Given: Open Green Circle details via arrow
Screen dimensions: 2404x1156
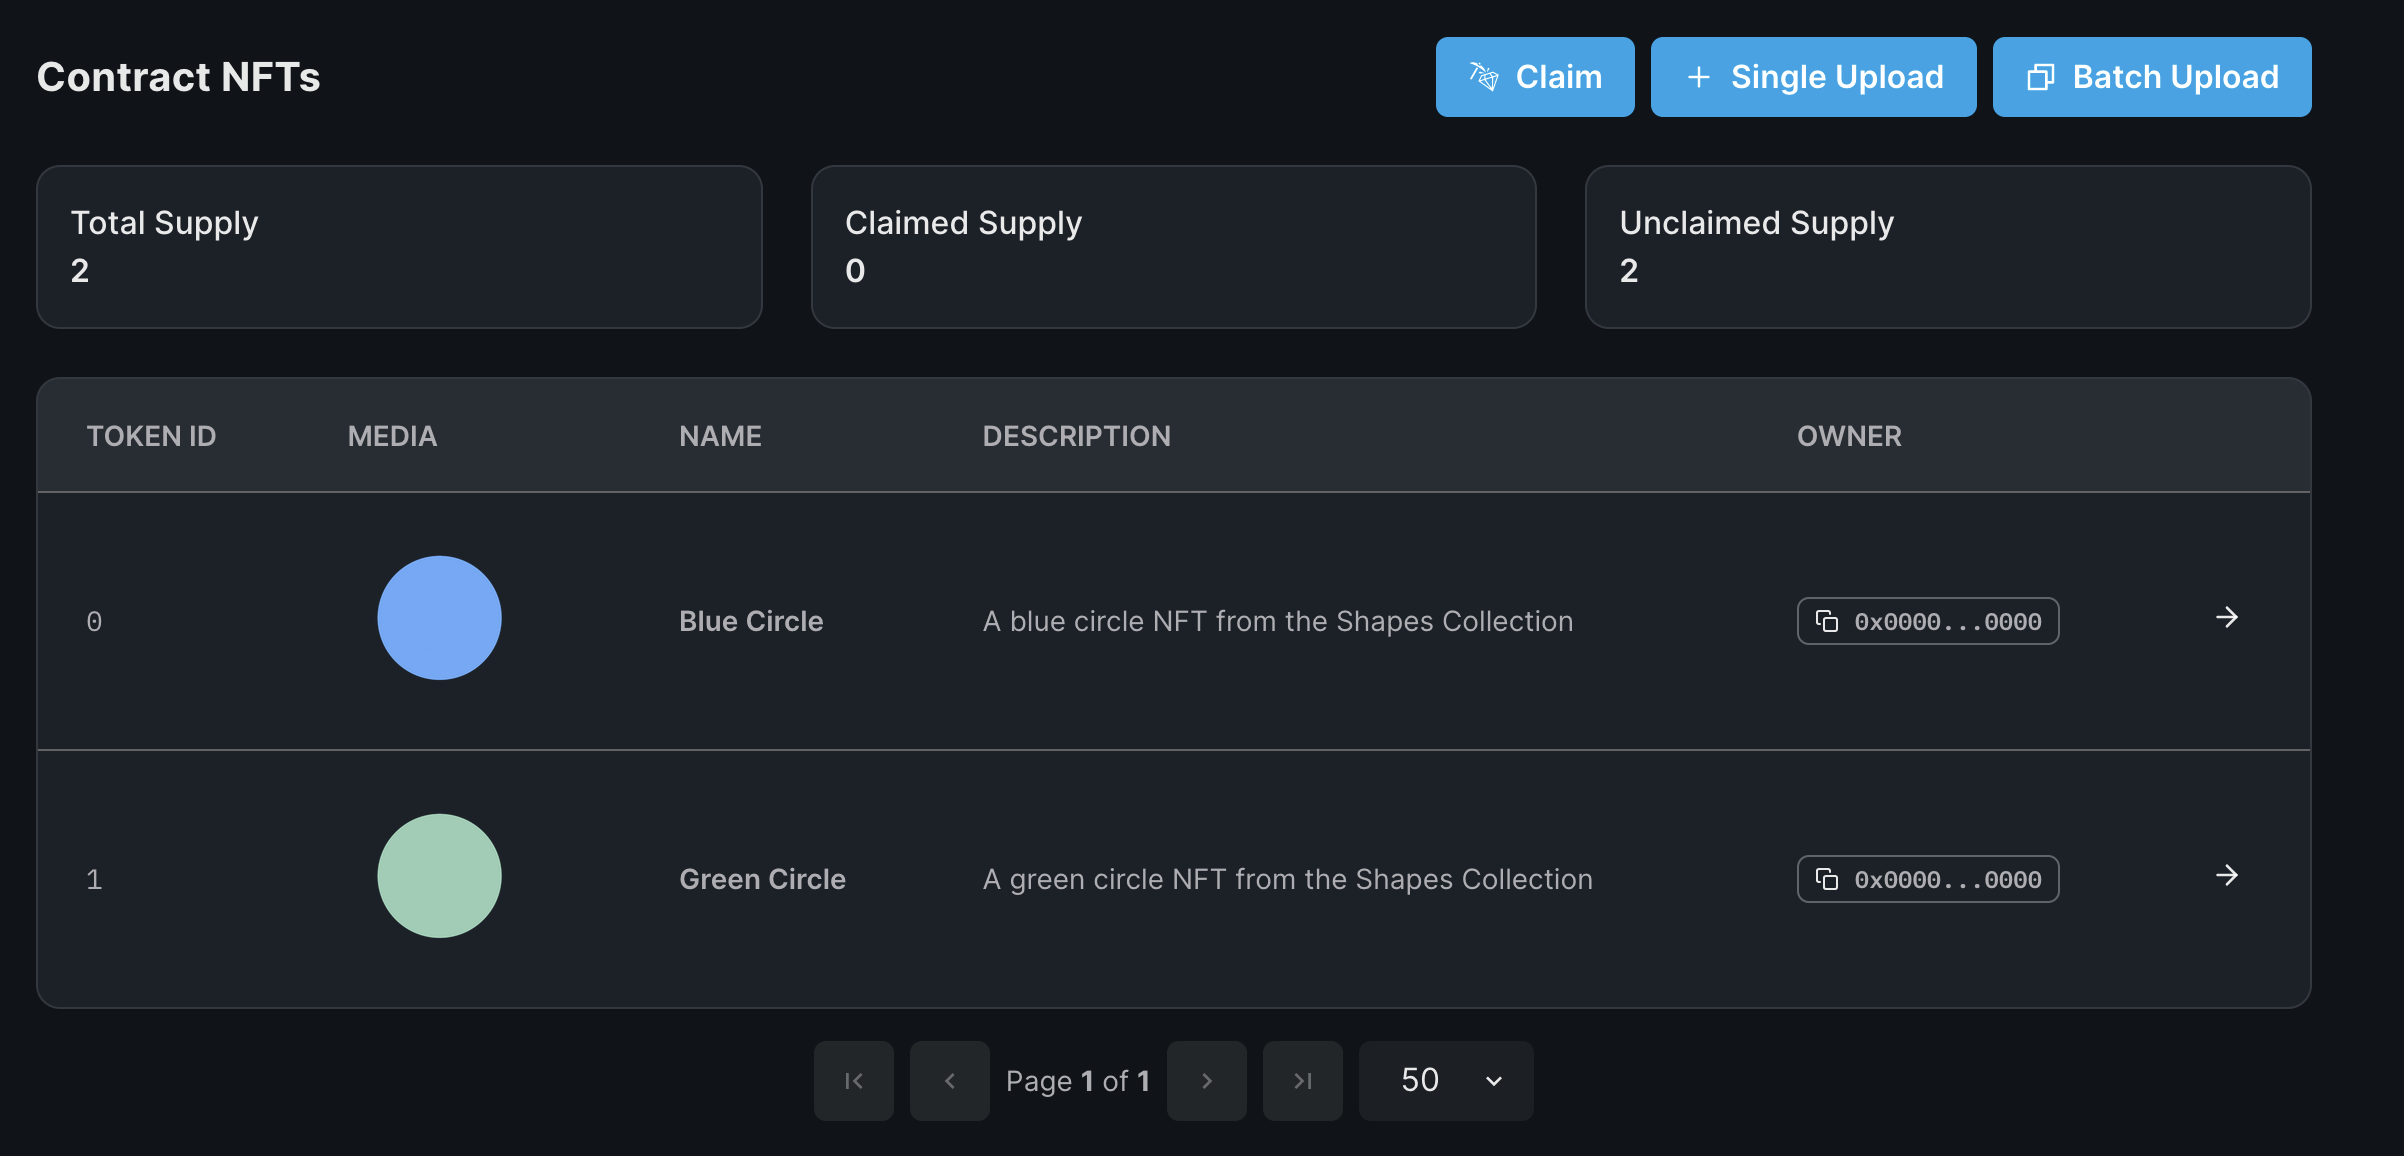Looking at the screenshot, I should [2226, 876].
